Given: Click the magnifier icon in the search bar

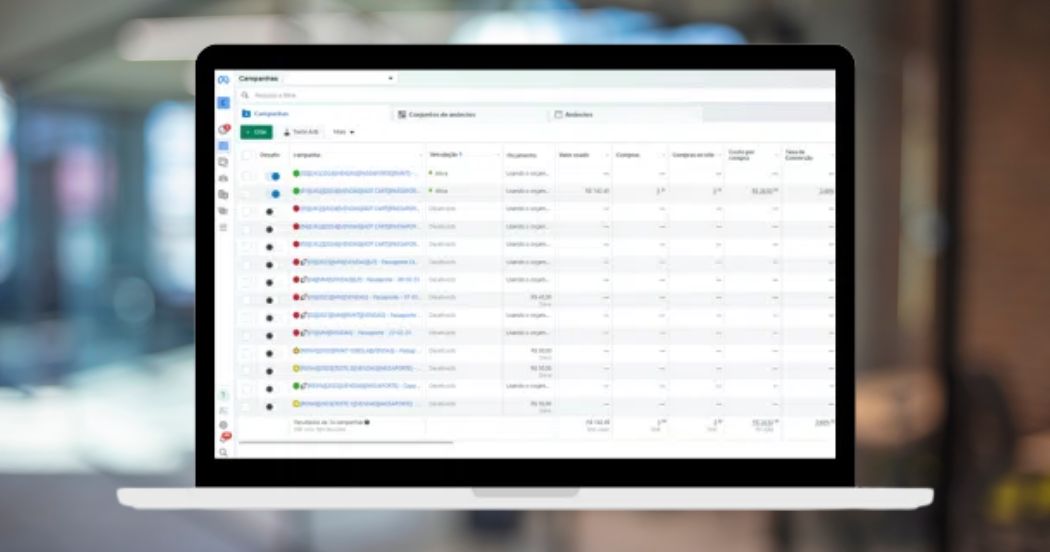Looking at the screenshot, I should 245,95.
